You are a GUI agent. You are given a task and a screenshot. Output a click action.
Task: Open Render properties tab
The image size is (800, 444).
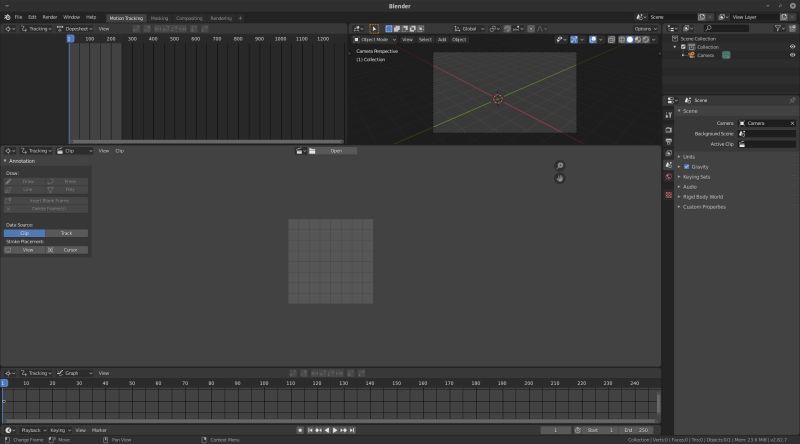(x=668, y=130)
